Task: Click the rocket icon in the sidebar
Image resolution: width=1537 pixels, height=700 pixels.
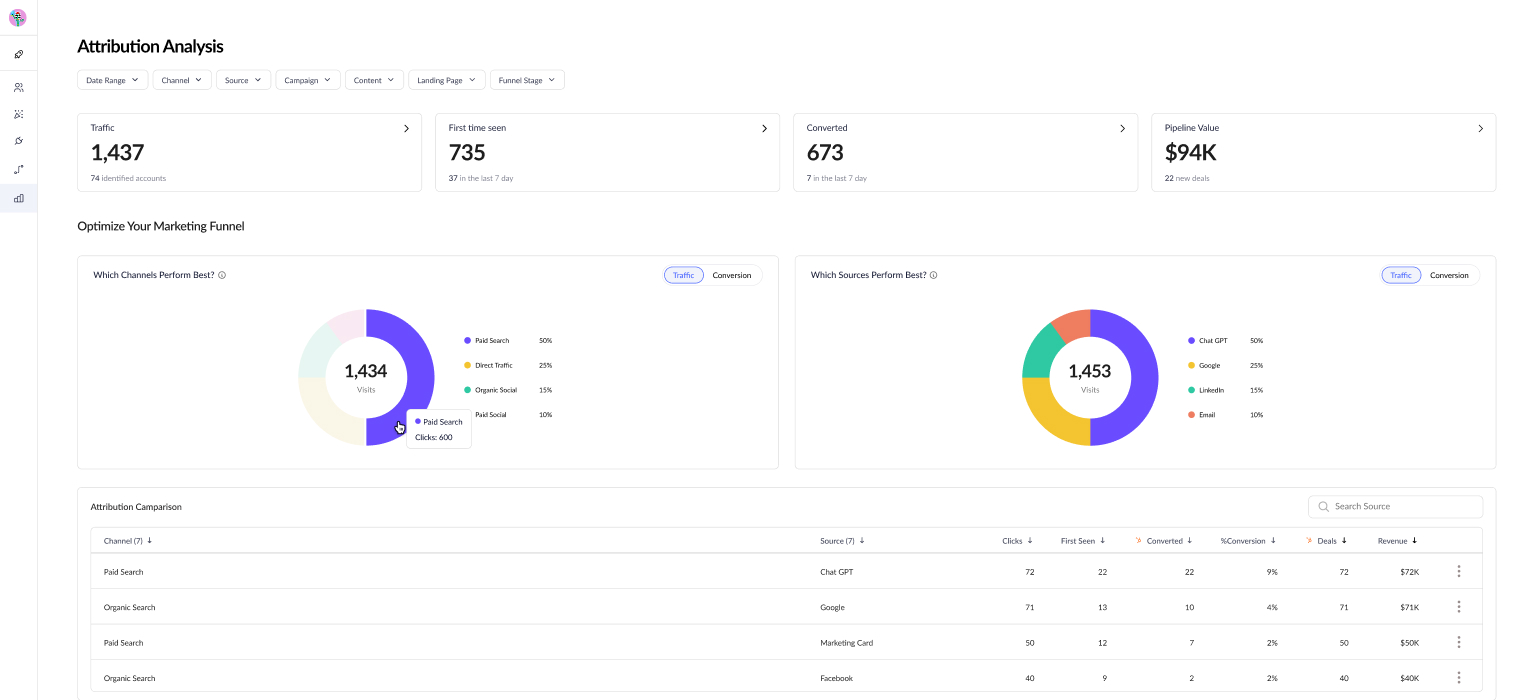Action: [x=18, y=54]
